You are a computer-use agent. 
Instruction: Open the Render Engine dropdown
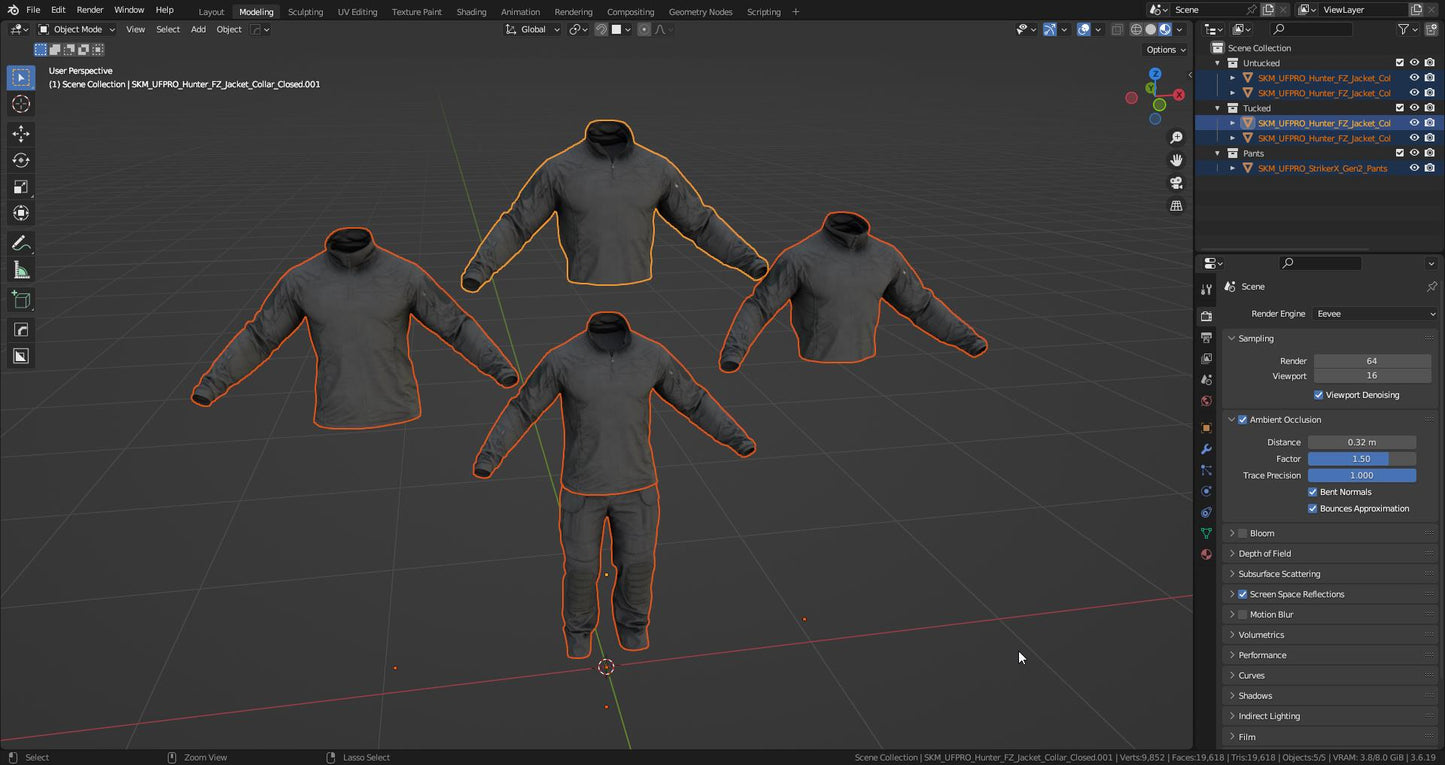click(x=1374, y=314)
